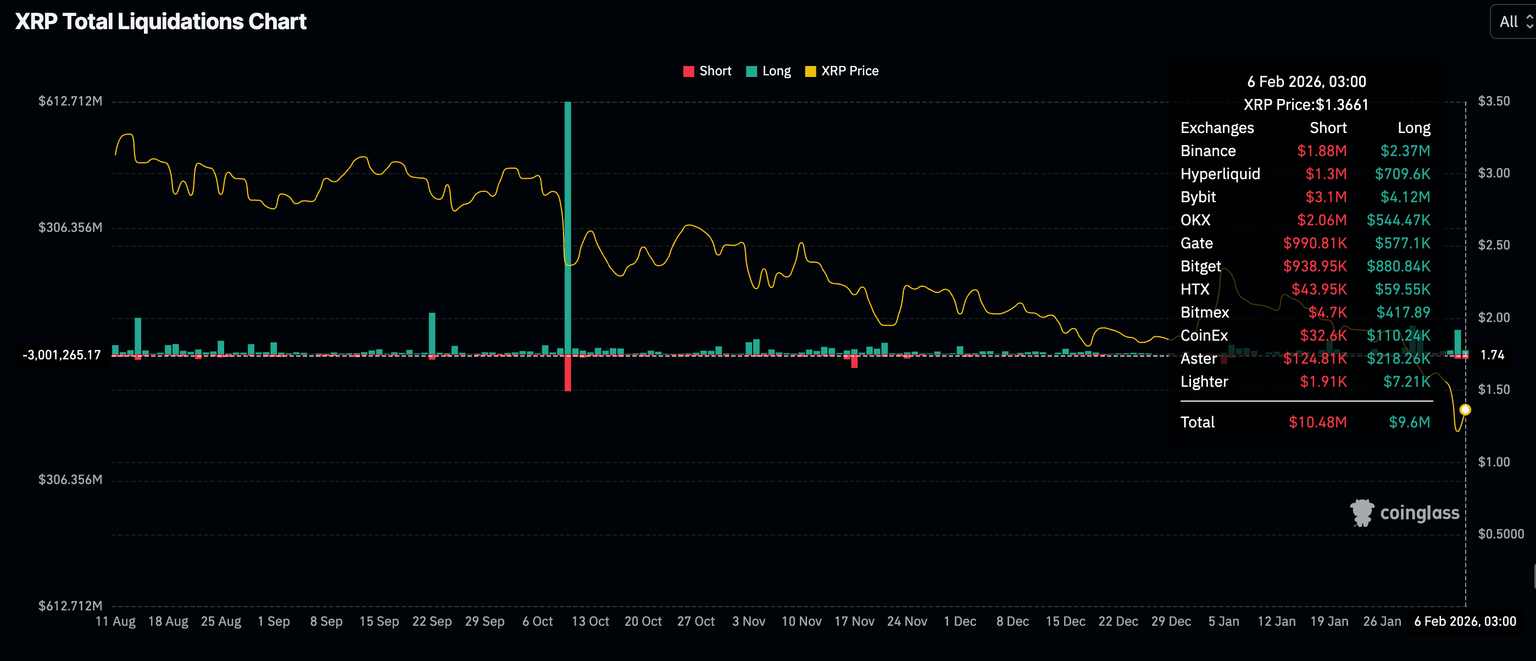1536x661 pixels.
Task: Click the 13 Oct date on x-axis
Action: coord(590,621)
